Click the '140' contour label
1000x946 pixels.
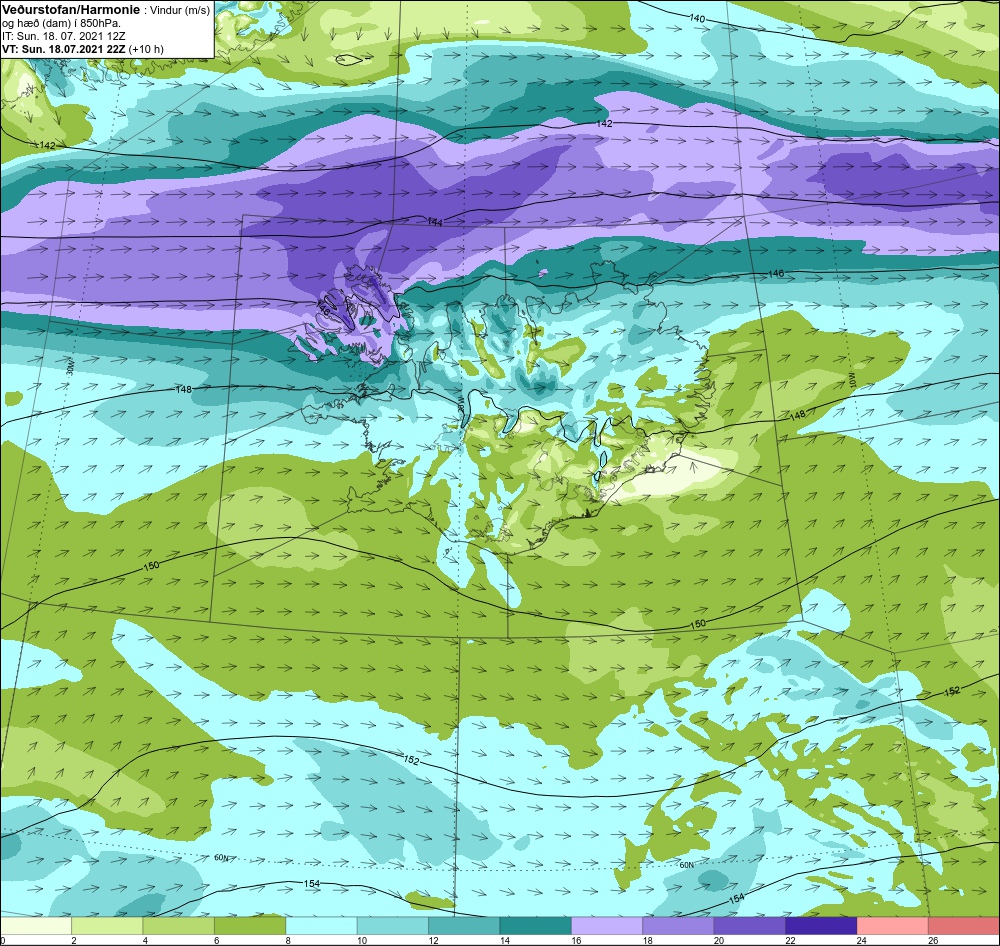(697, 18)
